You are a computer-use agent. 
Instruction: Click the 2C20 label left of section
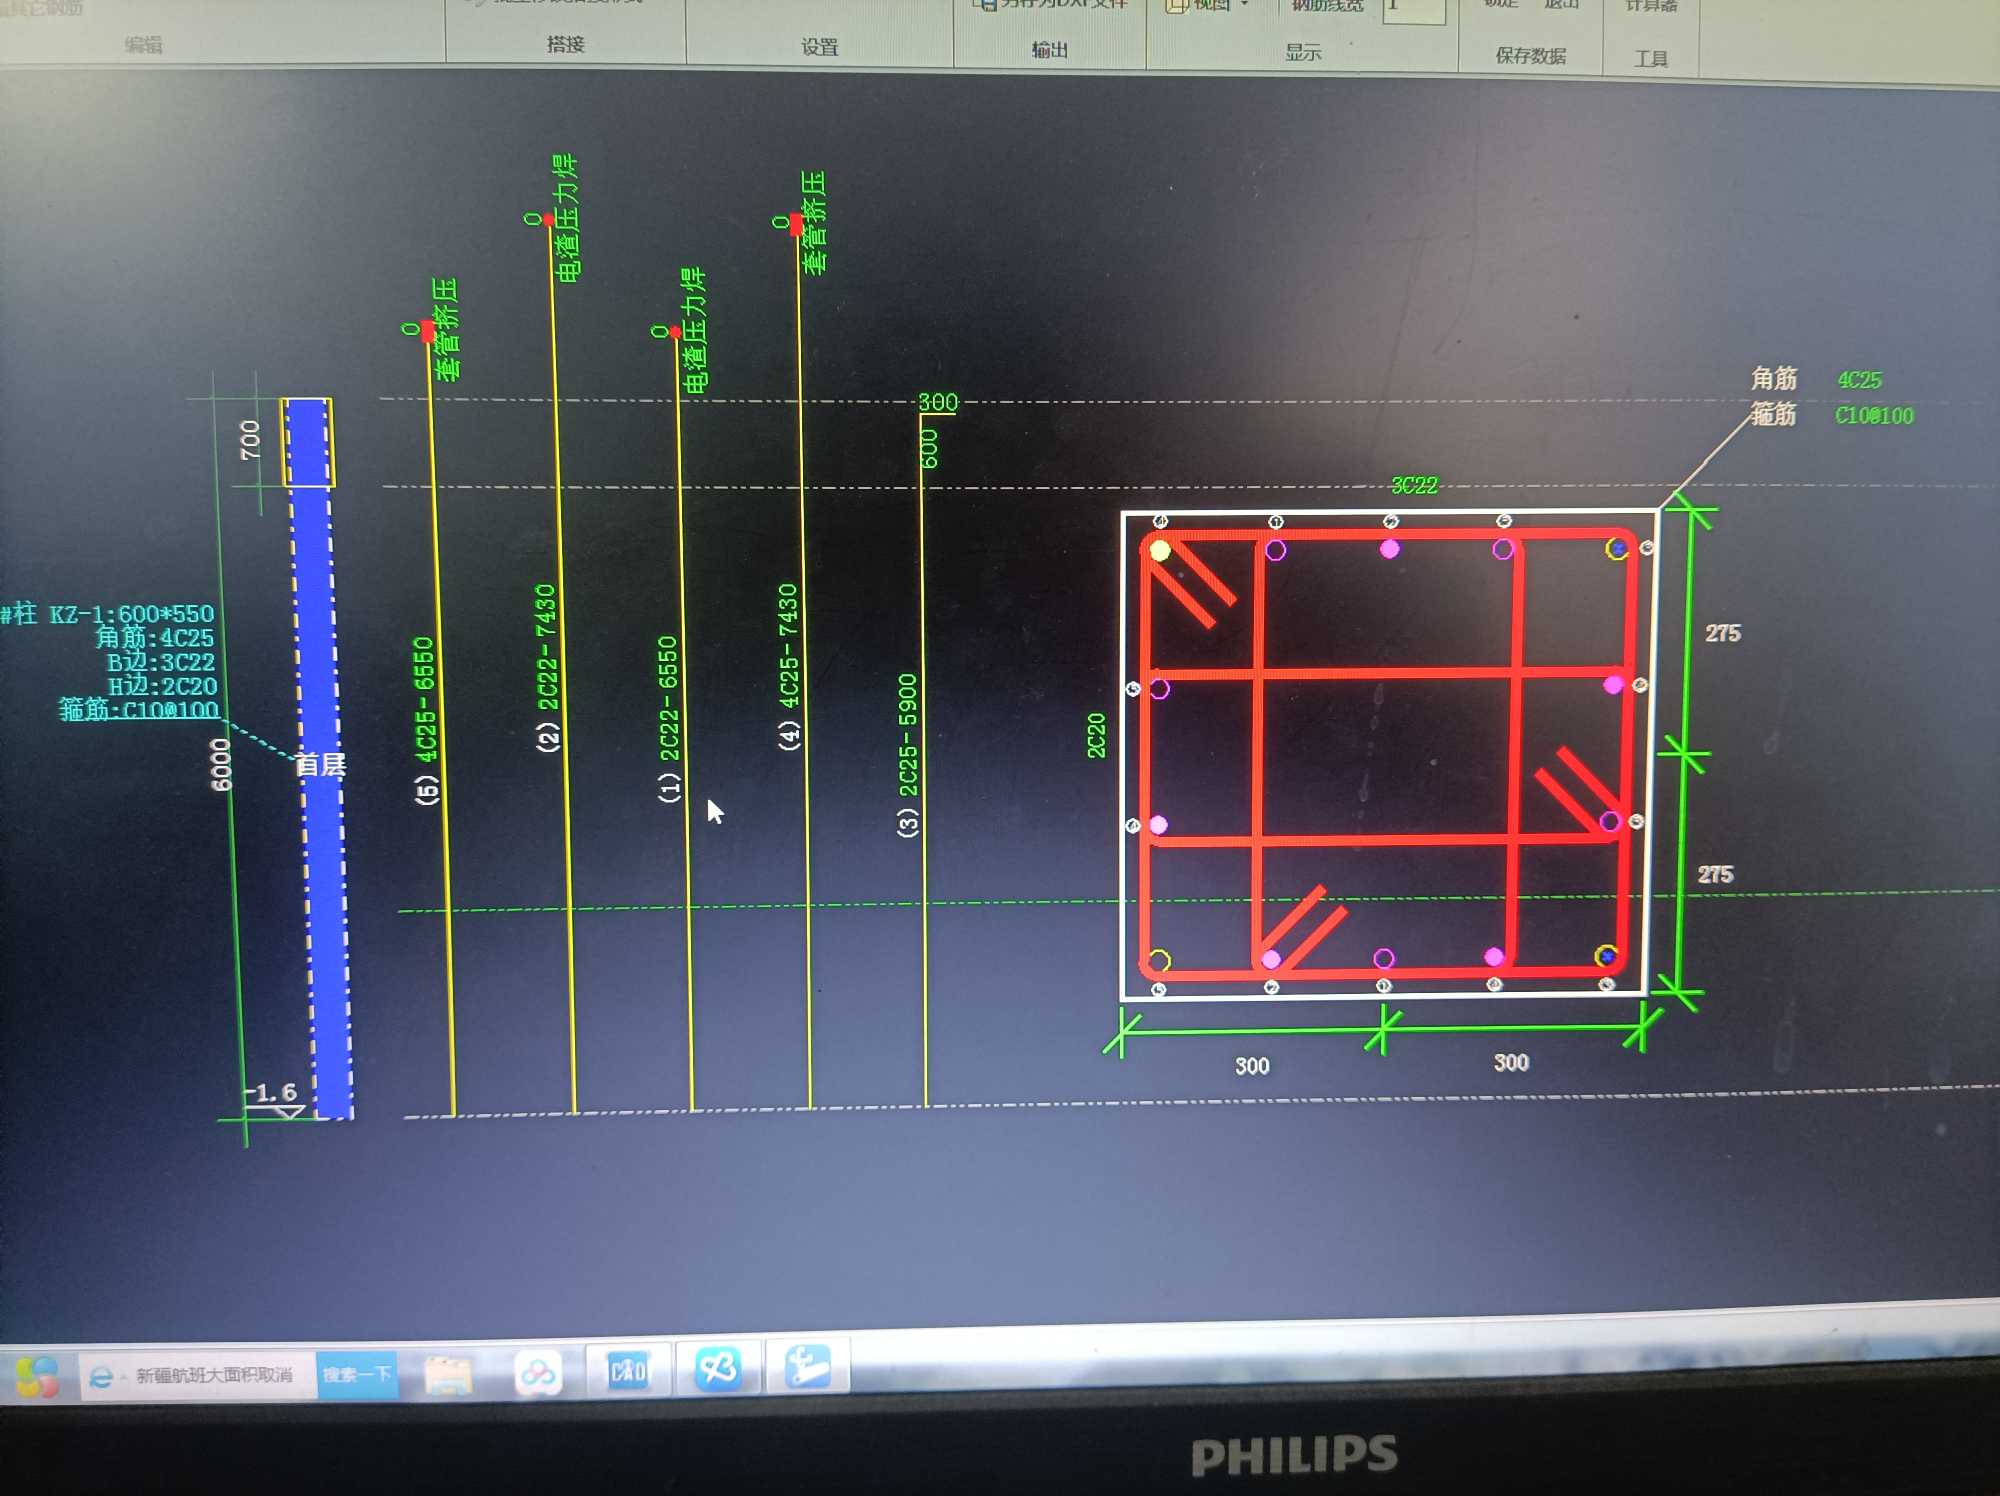point(1097,735)
